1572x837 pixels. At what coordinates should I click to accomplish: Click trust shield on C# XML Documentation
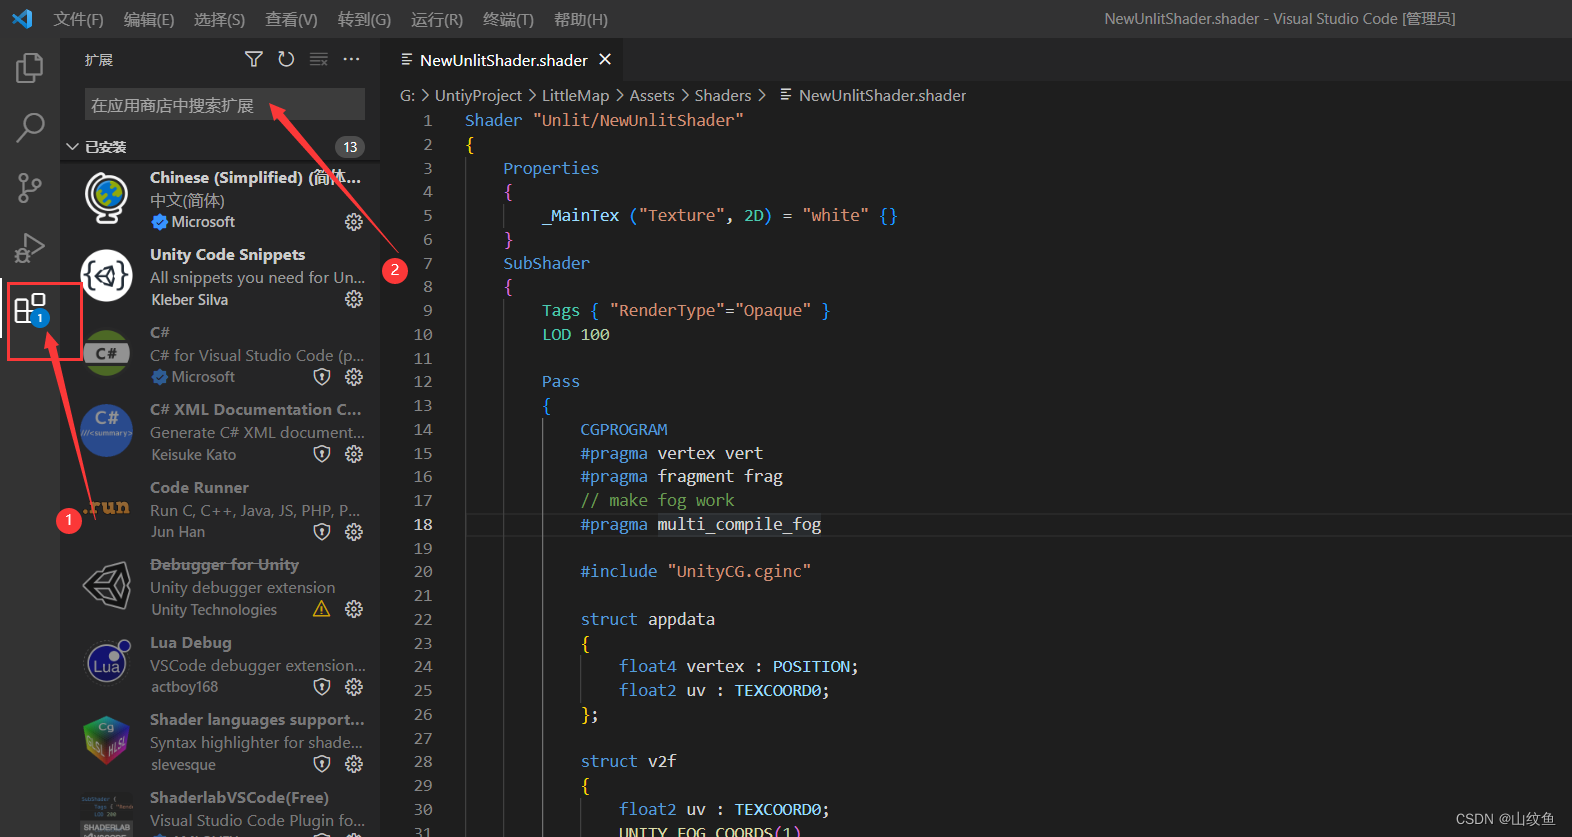pyautogui.click(x=322, y=454)
